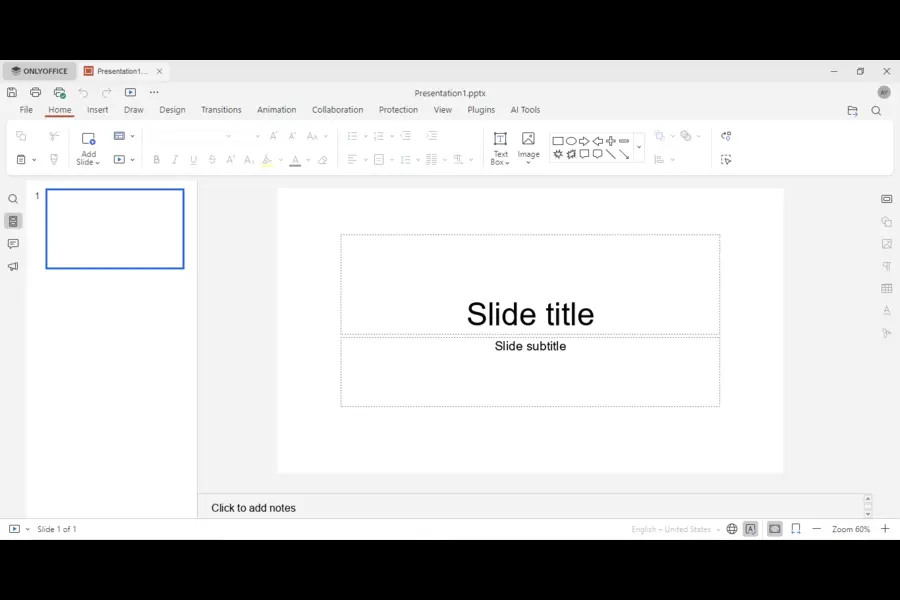Image resolution: width=900 pixels, height=600 pixels.
Task: Toggle Subscript formatting
Action: pos(249,160)
